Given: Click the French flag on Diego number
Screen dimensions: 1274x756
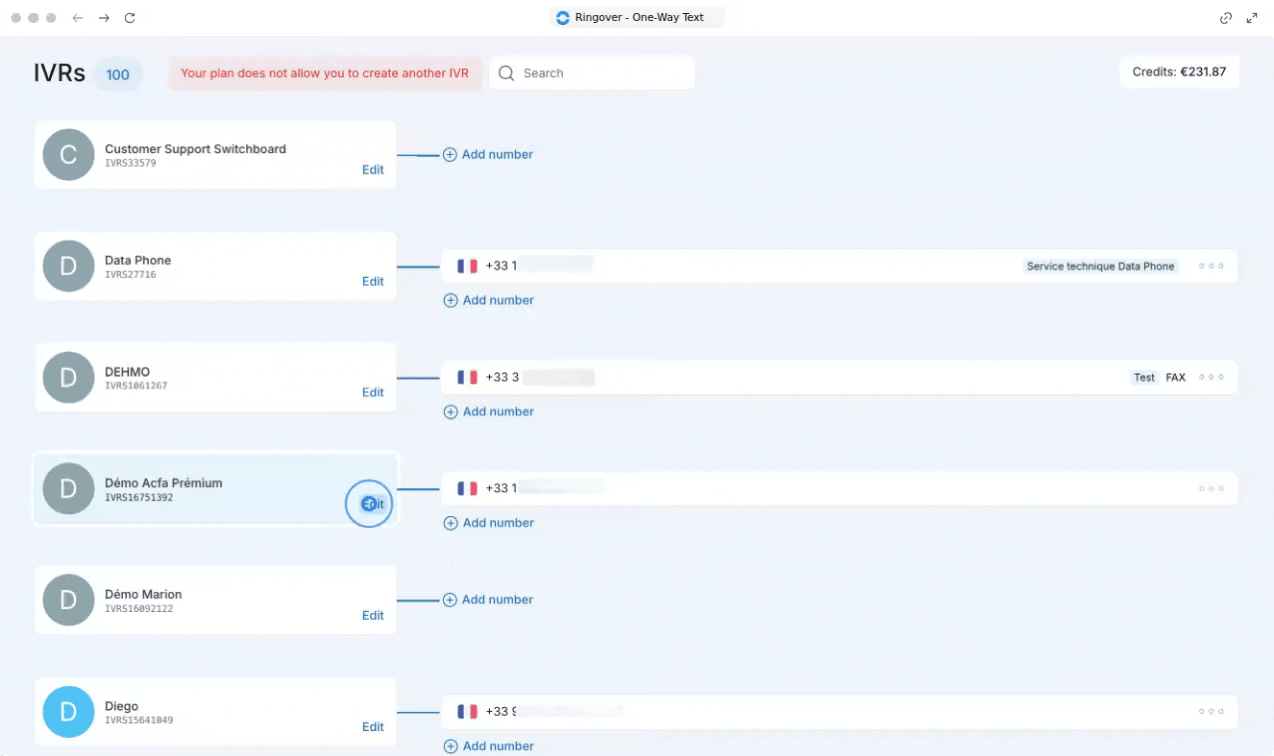Looking at the screenshot, I should click(x=467, y=712).
